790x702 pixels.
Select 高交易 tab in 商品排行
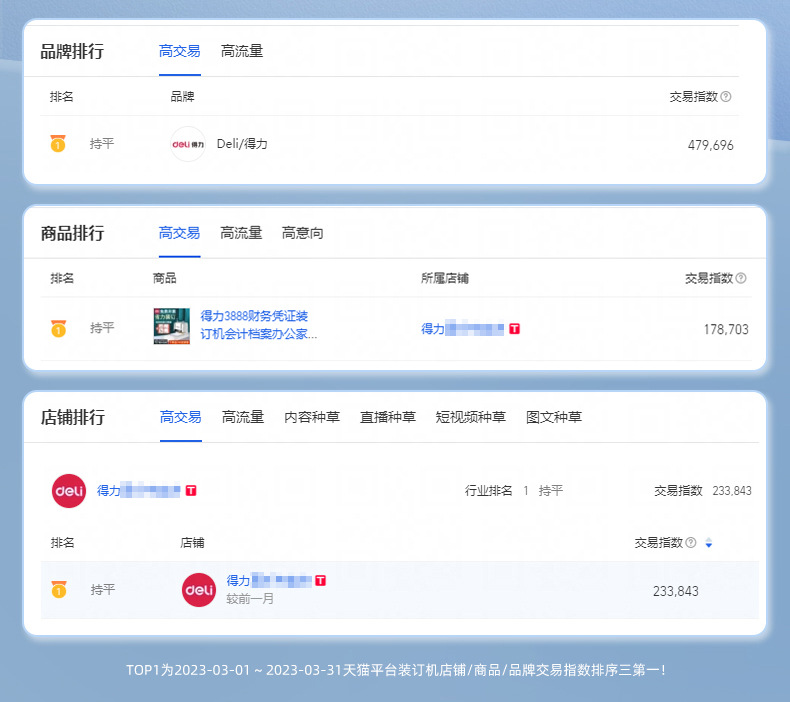(x=179, y=233)
